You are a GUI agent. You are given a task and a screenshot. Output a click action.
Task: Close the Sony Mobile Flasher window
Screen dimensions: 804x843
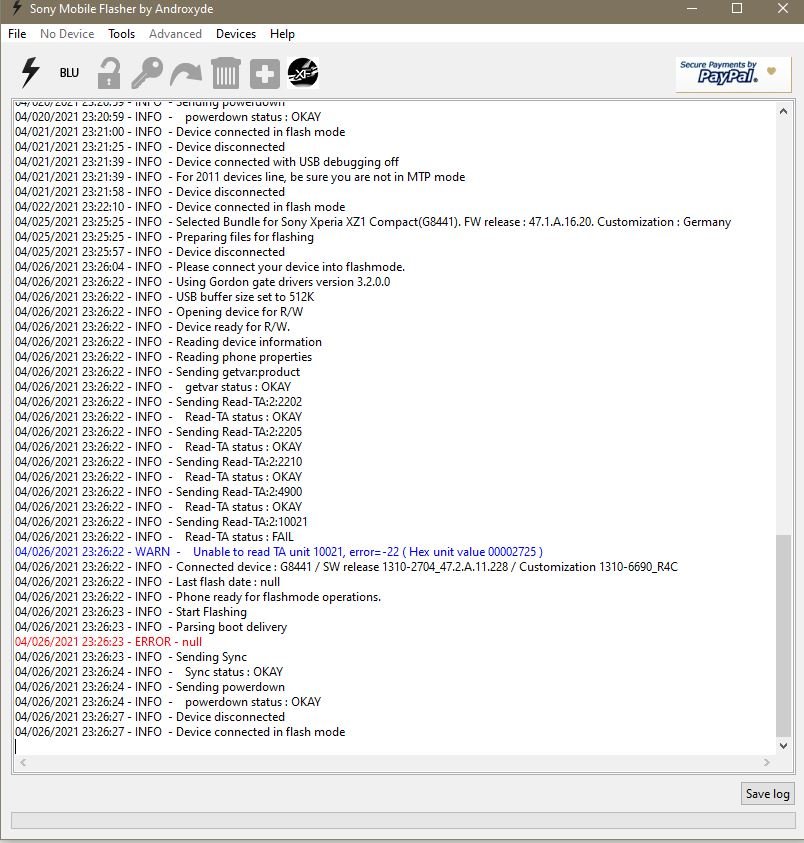pos(782,9)
